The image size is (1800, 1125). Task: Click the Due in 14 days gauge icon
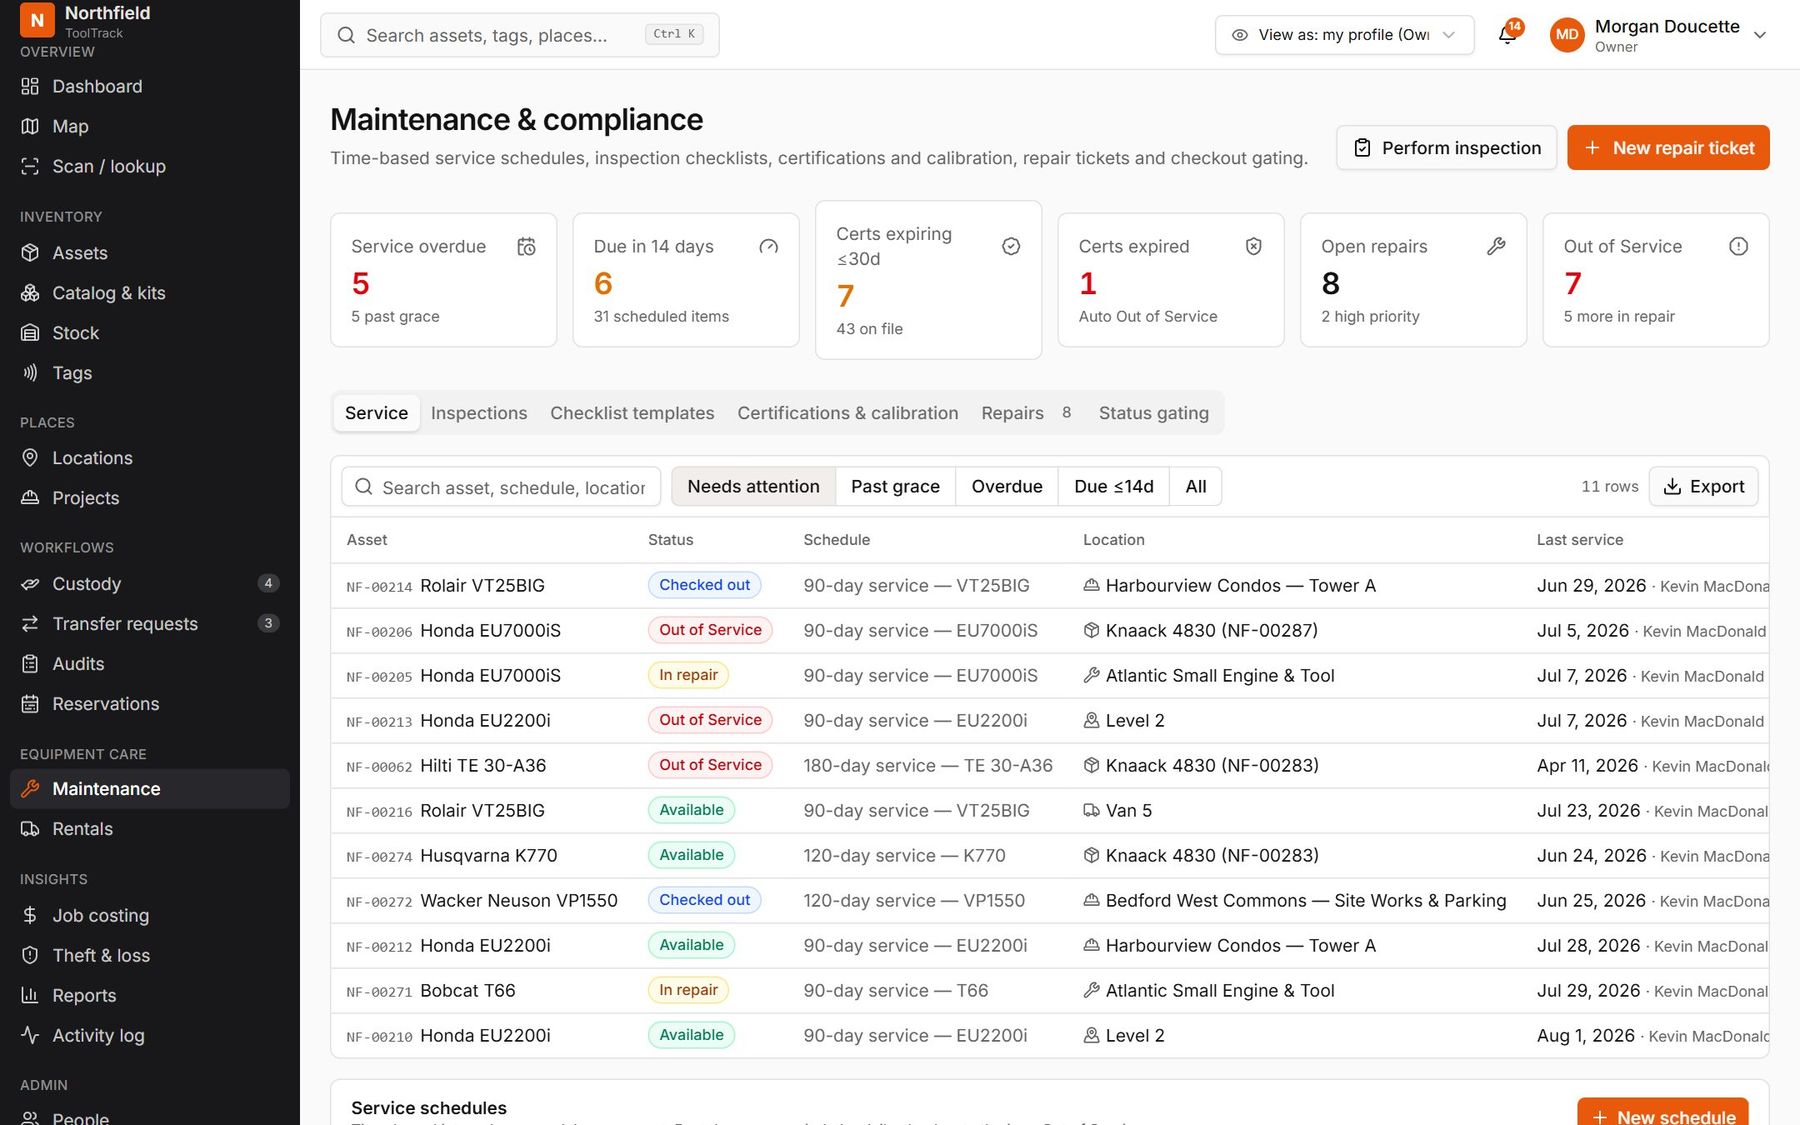coord(769,246)
